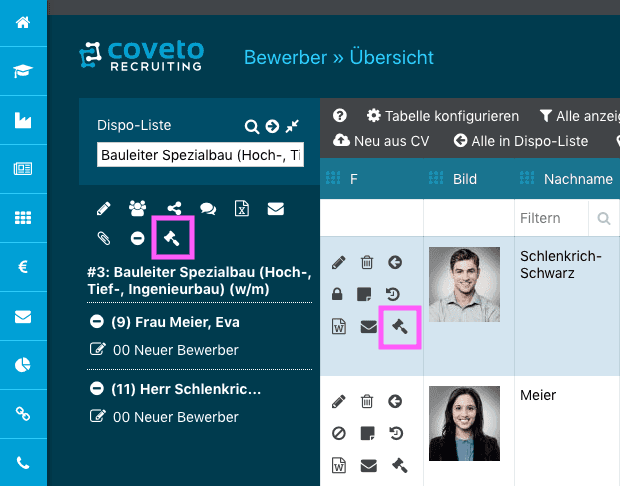620x486 pixels.
Task: Click the Bauleiter Spezialbau input field
Action: (200, 155)
